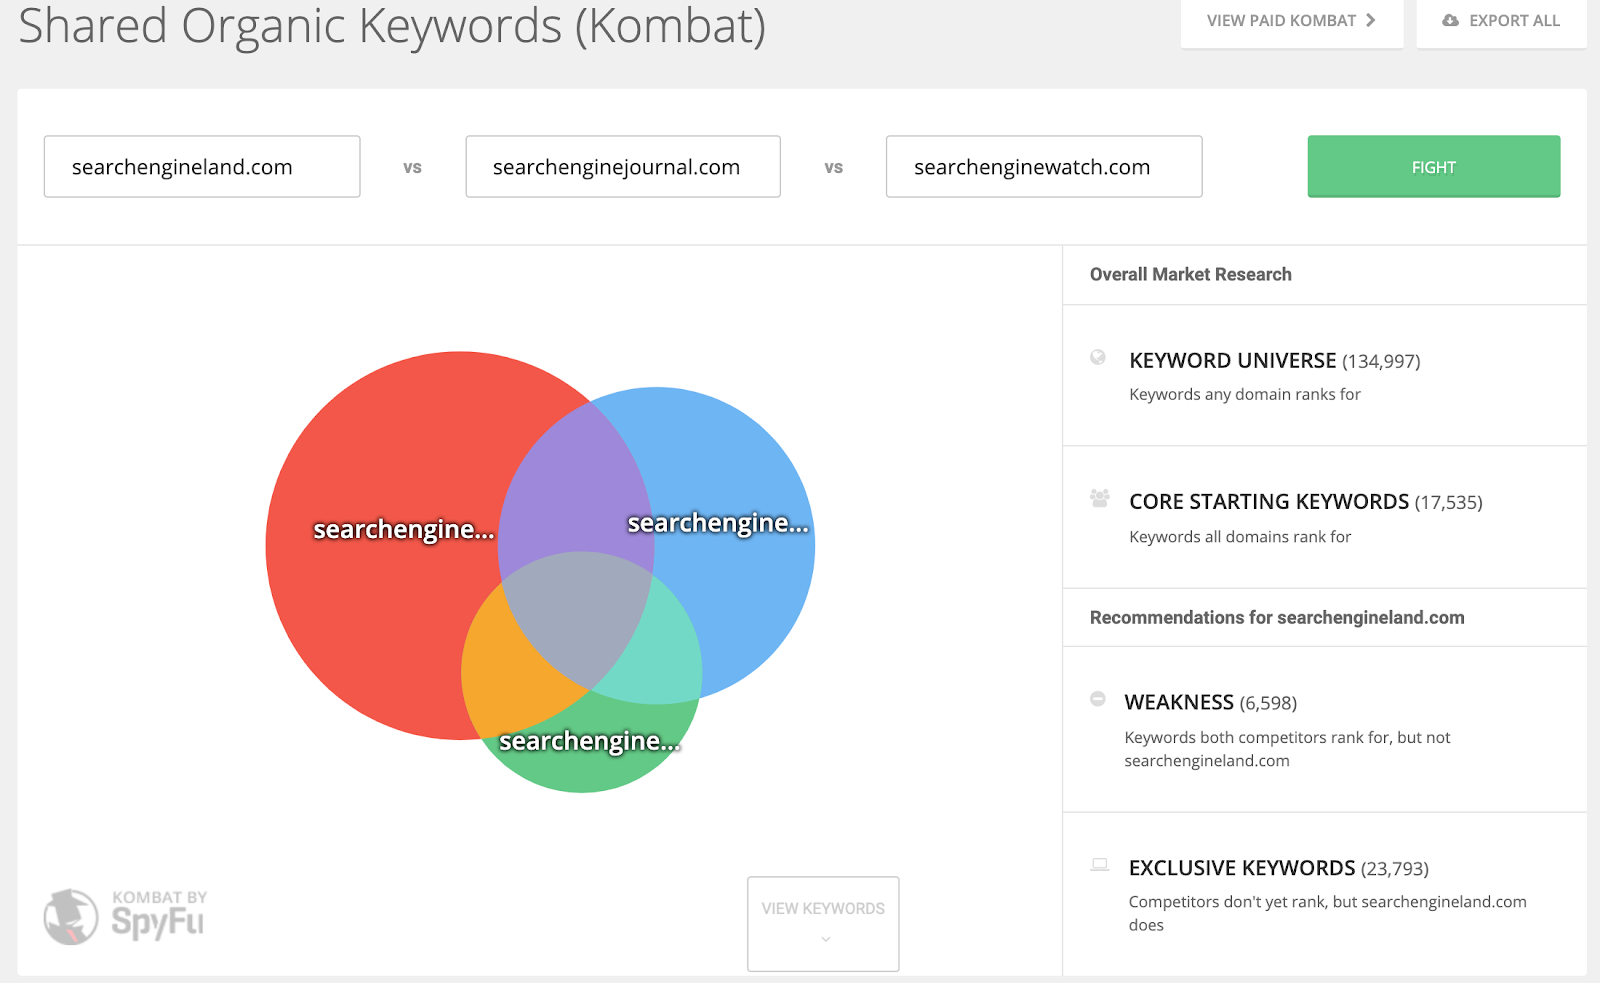Focus the searchenginejournal.com domain field
The image size is (1600, 983).
[x=623, y=167]
